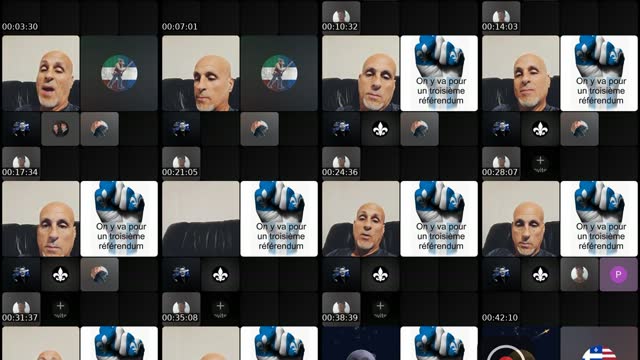Click the host avatar above the 00:24:36 timestamp
Screen dimensions: 640x360
pyautogui.click(x=341, y=162)
